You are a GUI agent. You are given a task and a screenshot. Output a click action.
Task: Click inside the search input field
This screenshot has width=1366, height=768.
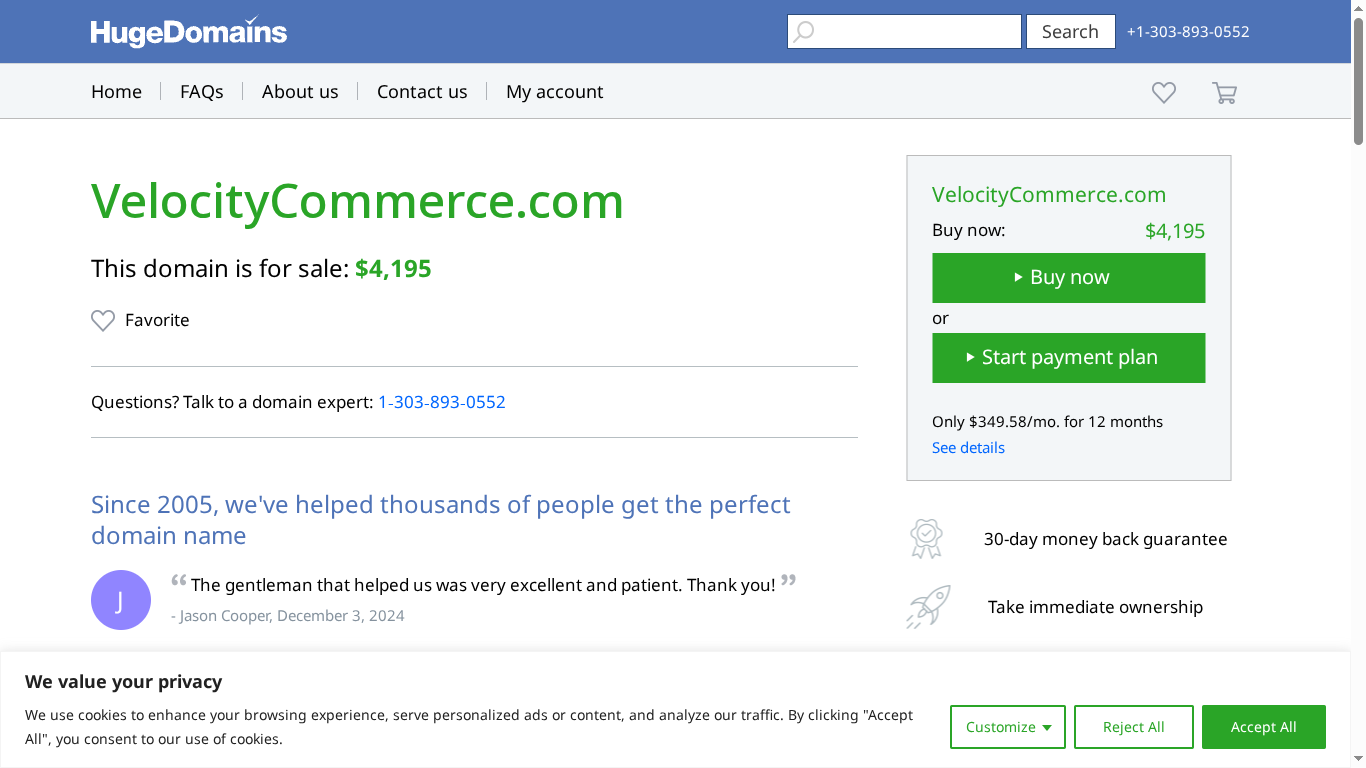(905, 31)
